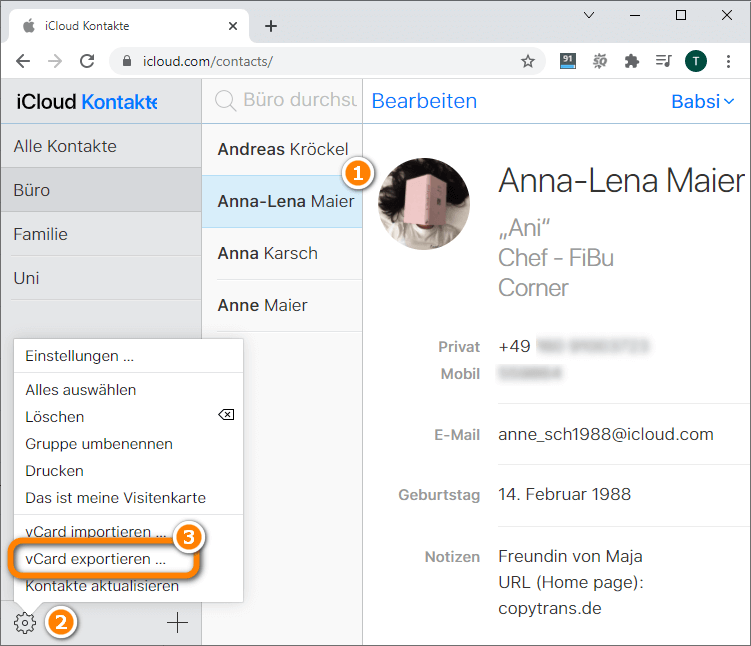Click the Bearbeiten button
Image resolution: width=751 pixels, height=646 pixels.
tap(424, 101)
